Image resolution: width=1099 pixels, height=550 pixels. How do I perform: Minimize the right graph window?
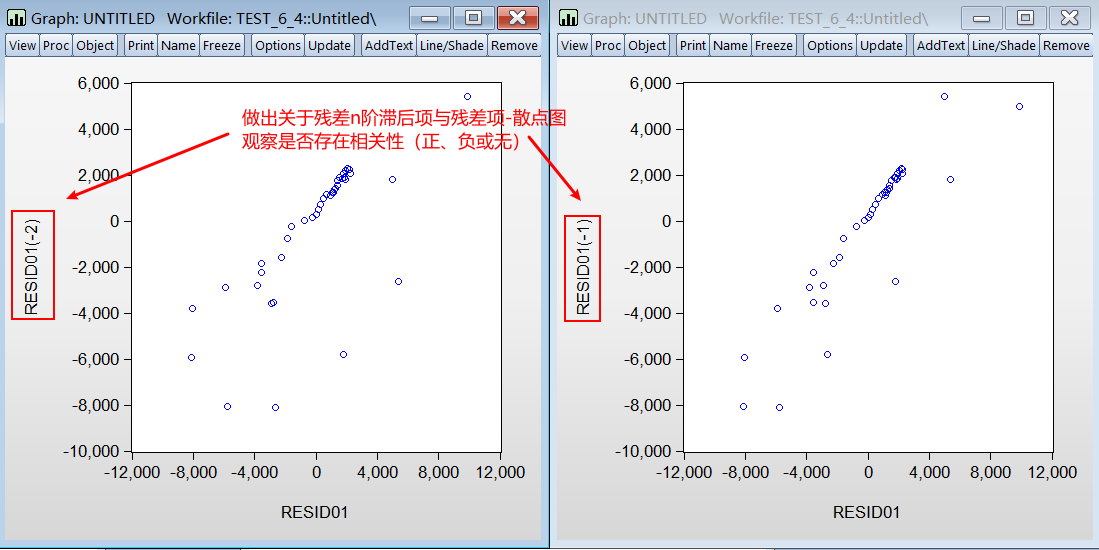tap(982, 18)
